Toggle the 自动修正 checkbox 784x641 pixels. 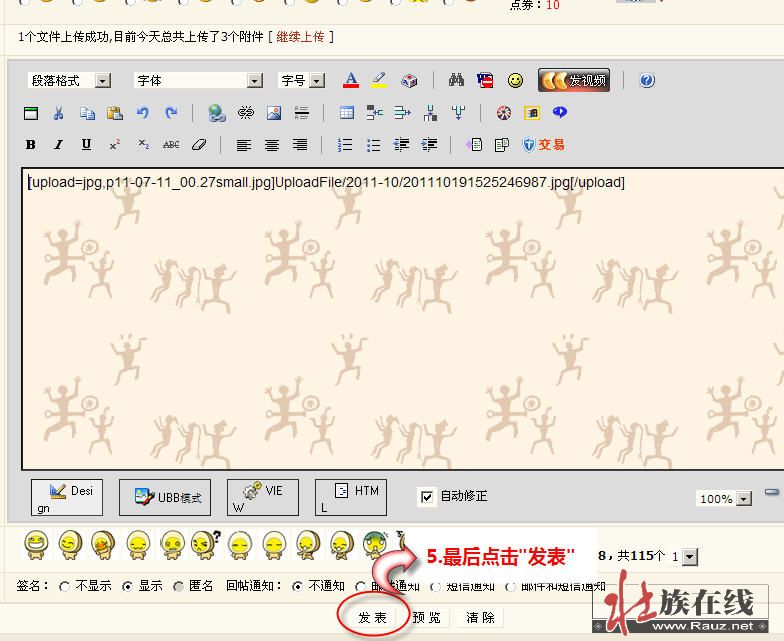(427, 496)
